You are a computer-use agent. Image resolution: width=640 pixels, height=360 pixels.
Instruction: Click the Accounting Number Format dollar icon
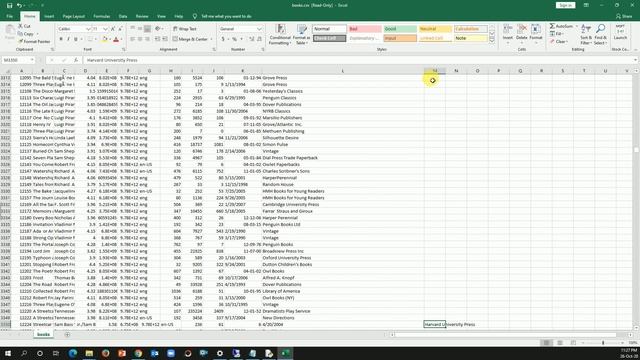point(223,39)
